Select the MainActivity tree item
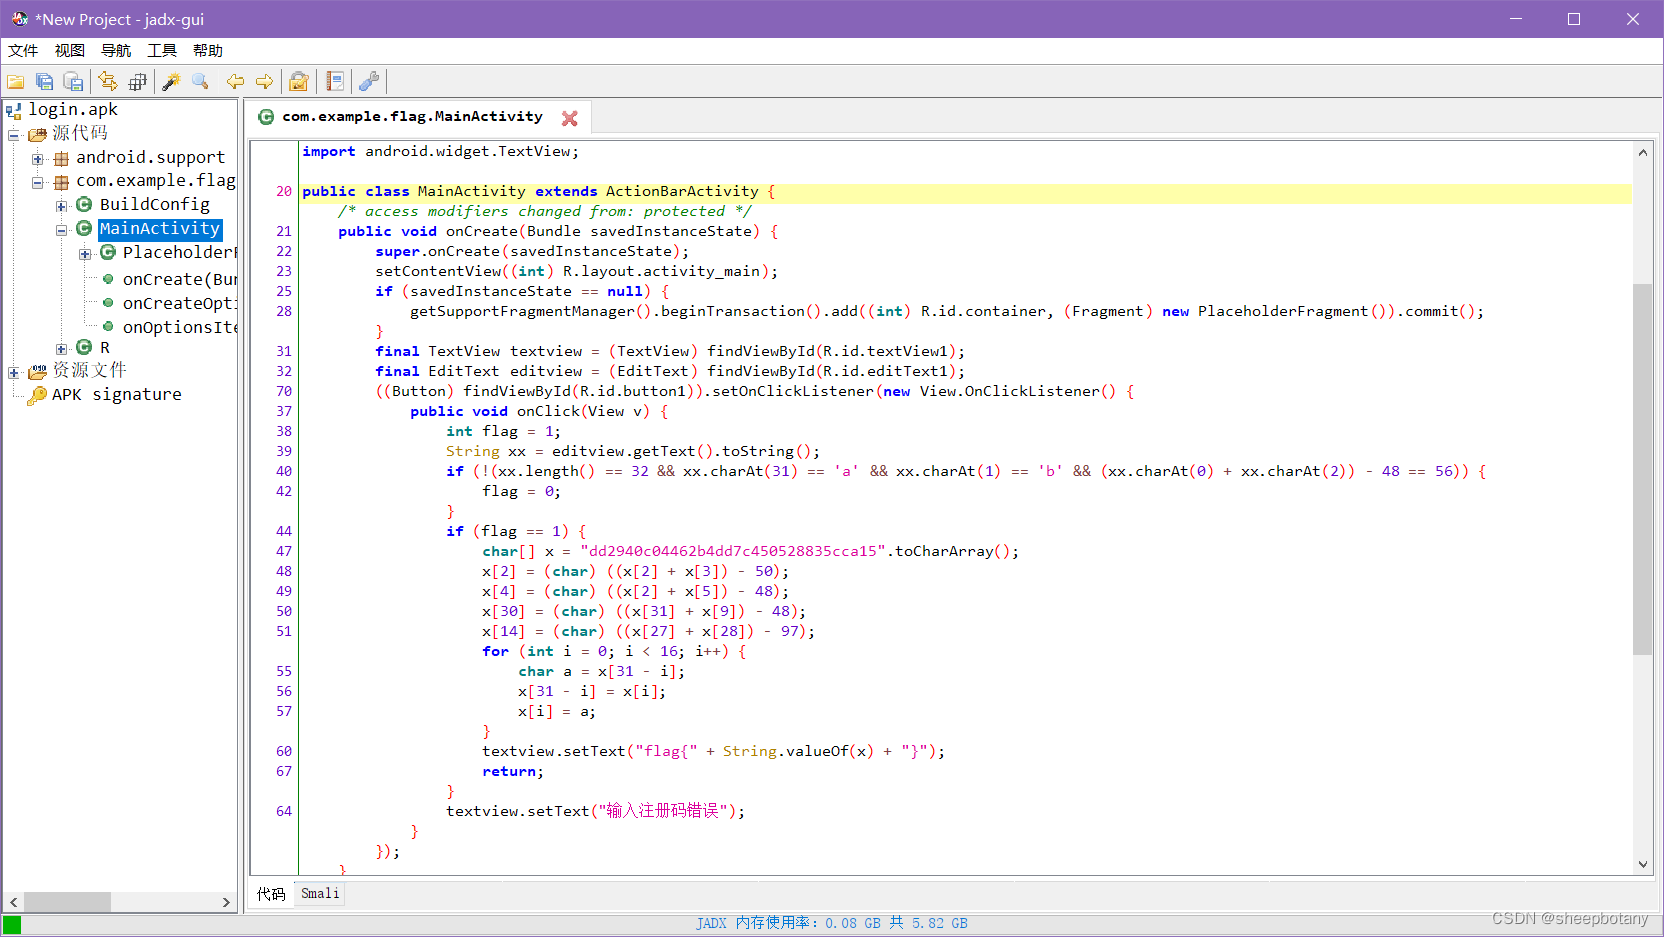Image resolution: width=1664 pixels, height=937 pixels. click(x=160, y=229)
